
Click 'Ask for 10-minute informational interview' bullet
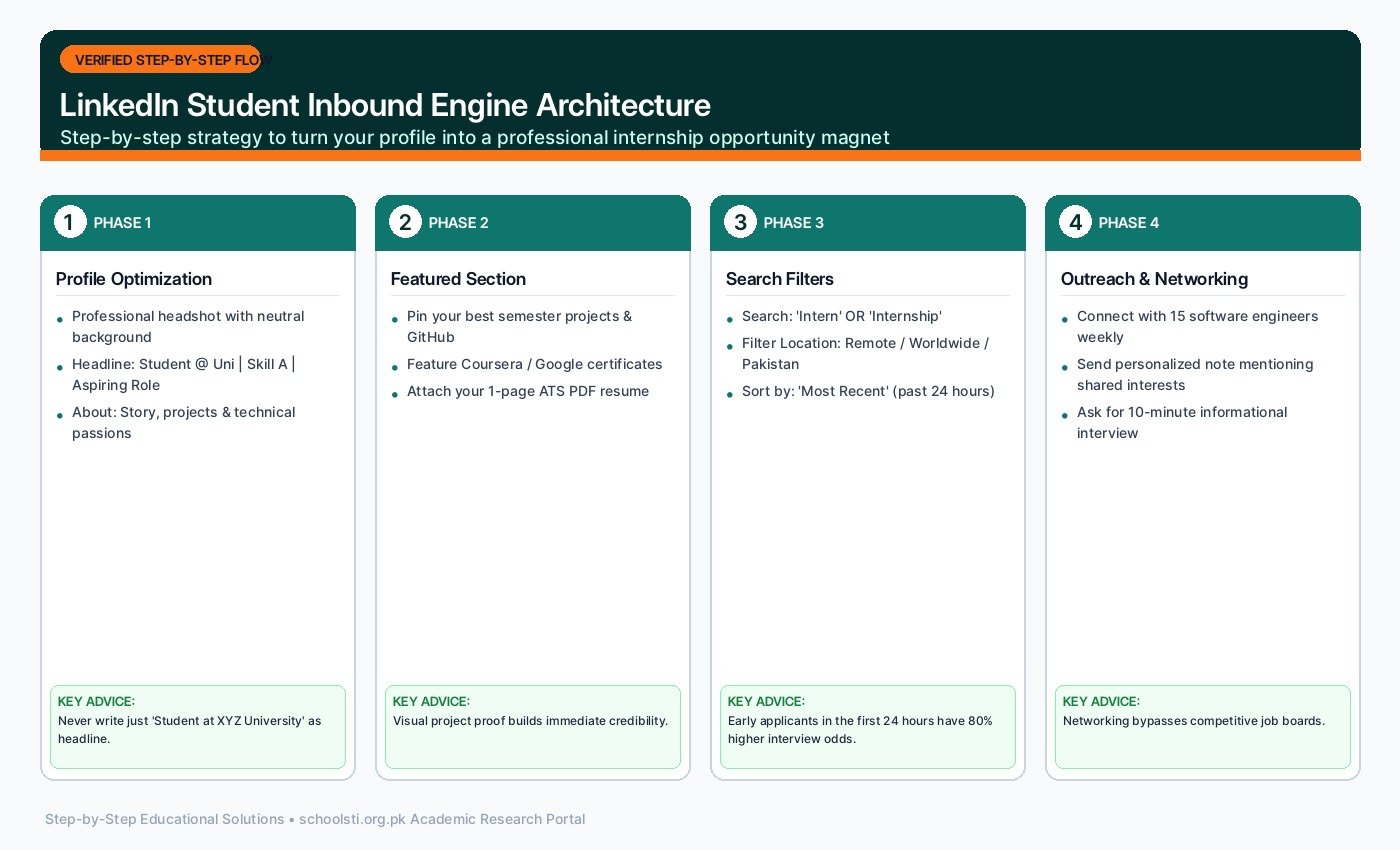pos(1182,423)
